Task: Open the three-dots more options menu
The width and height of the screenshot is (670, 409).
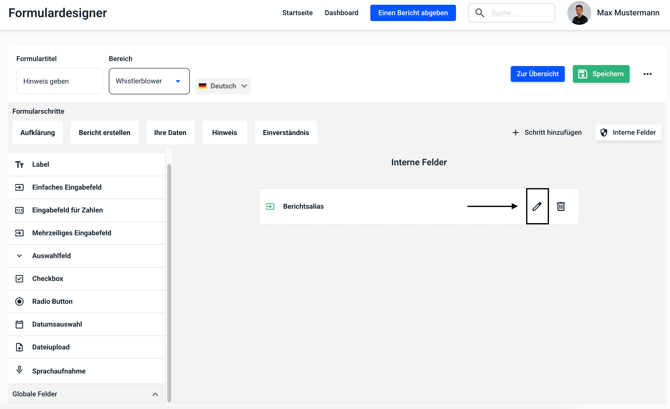Action: pyautogui.click(x=647, y=74)
